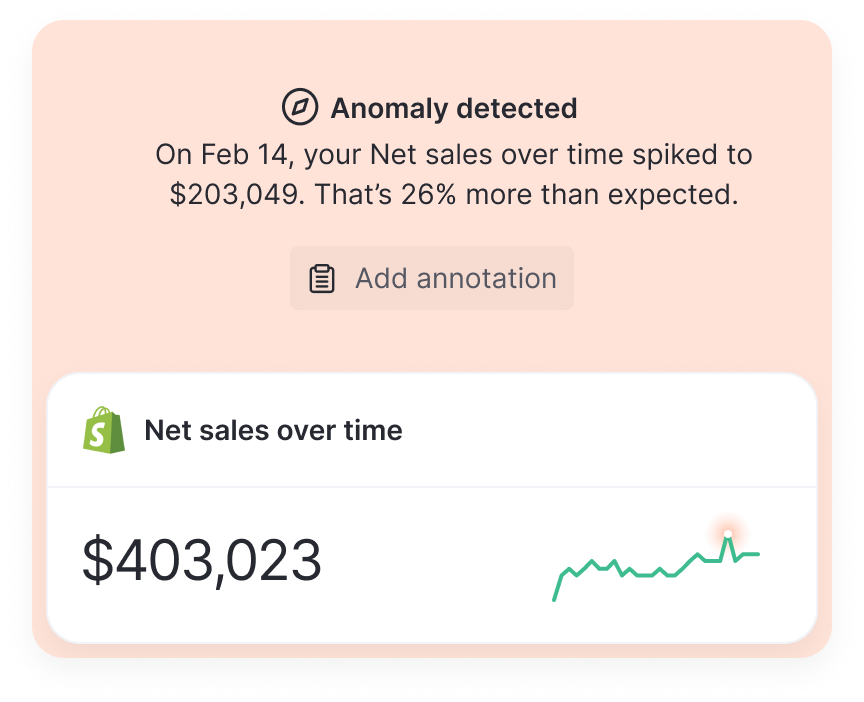Click the compass icon beside Anomaly detected
This screenshot has height=702, width=864.
tap(300, 107)
